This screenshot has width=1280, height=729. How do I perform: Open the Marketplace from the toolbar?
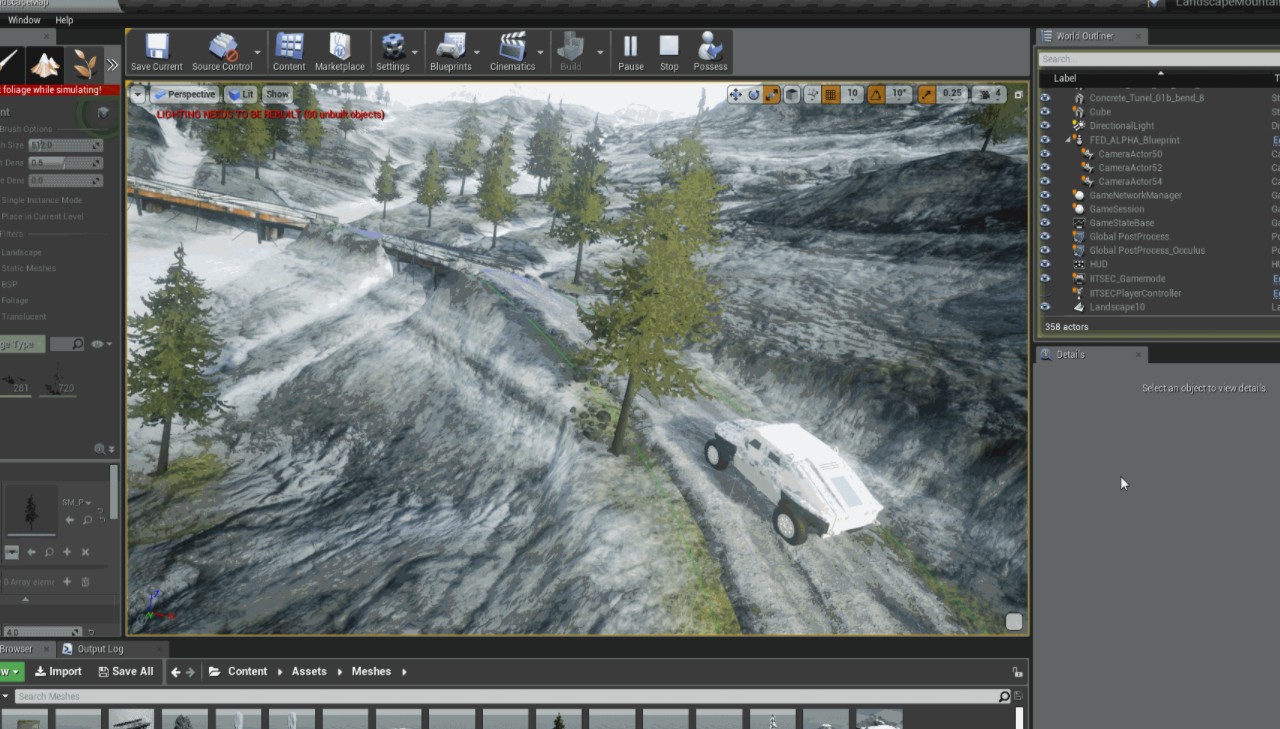[x=339, y=51]
